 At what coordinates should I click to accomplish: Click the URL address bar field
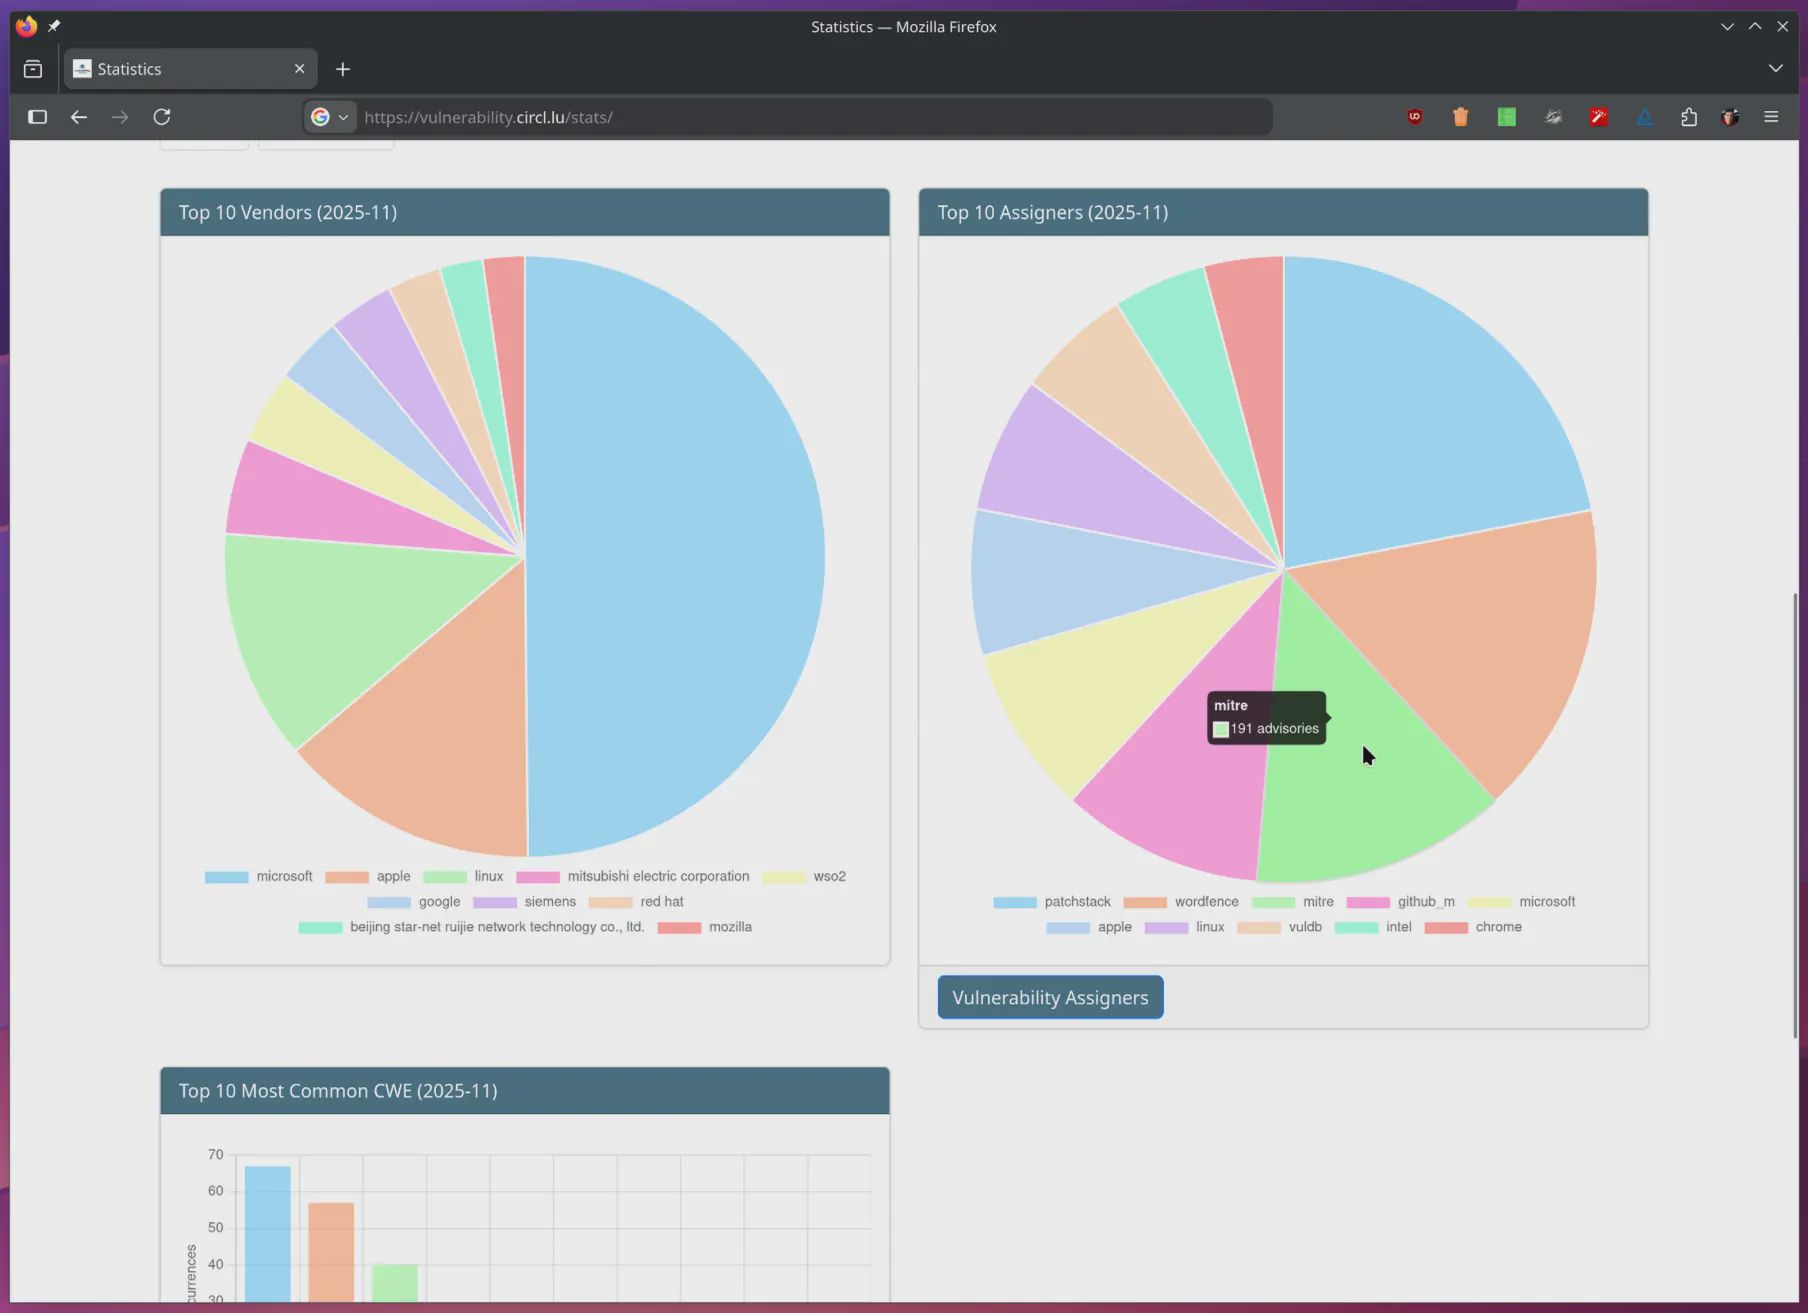[x=800, y=117]
